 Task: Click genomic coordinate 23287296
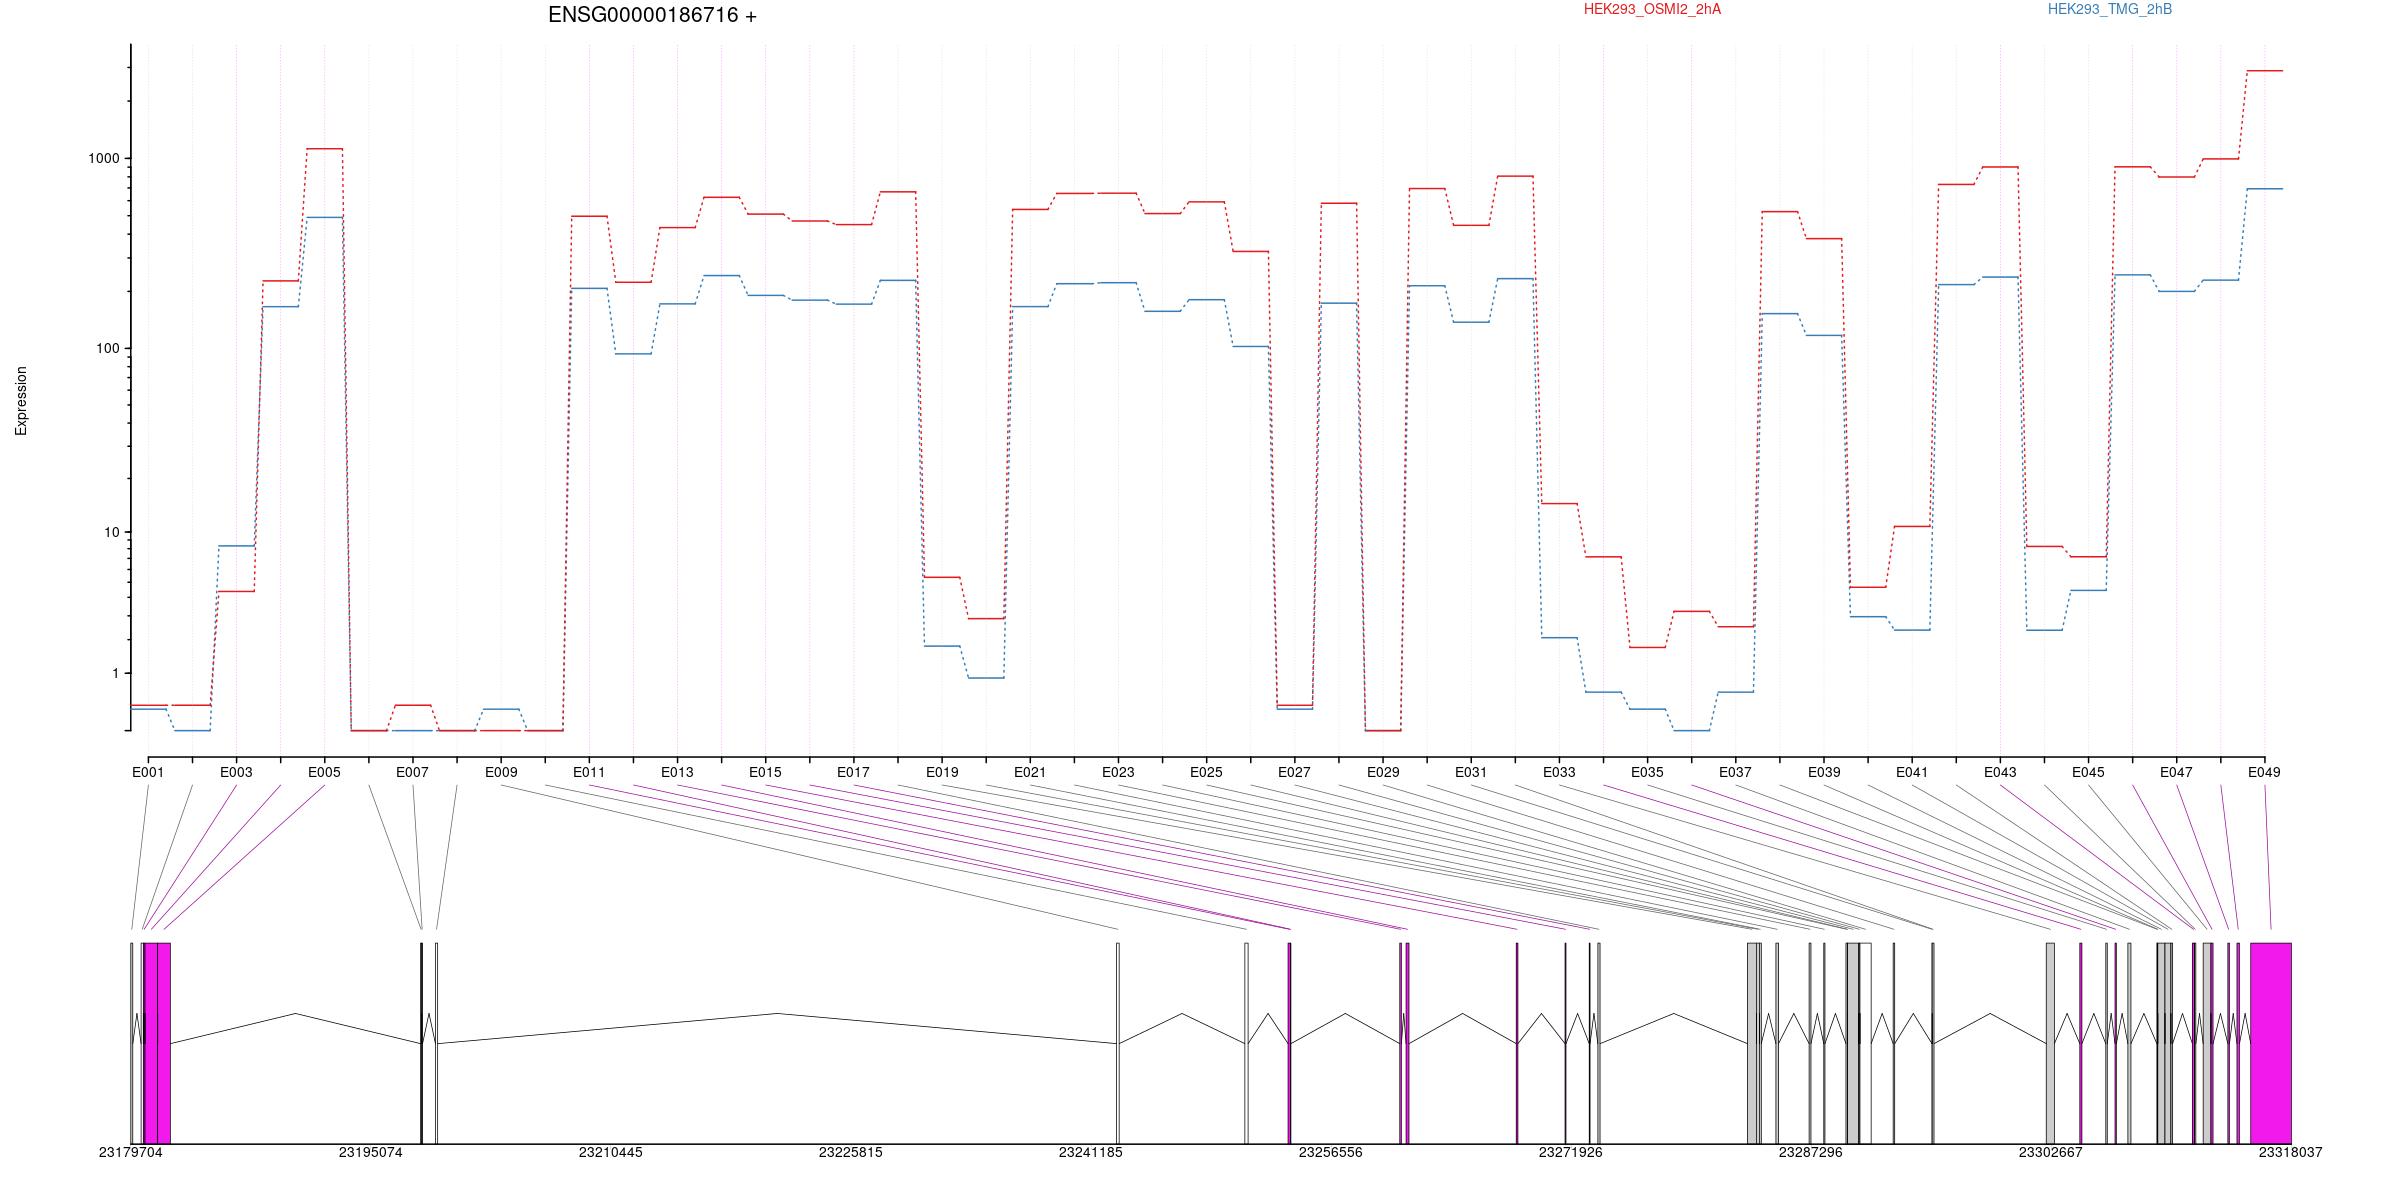(1811, 1152)
